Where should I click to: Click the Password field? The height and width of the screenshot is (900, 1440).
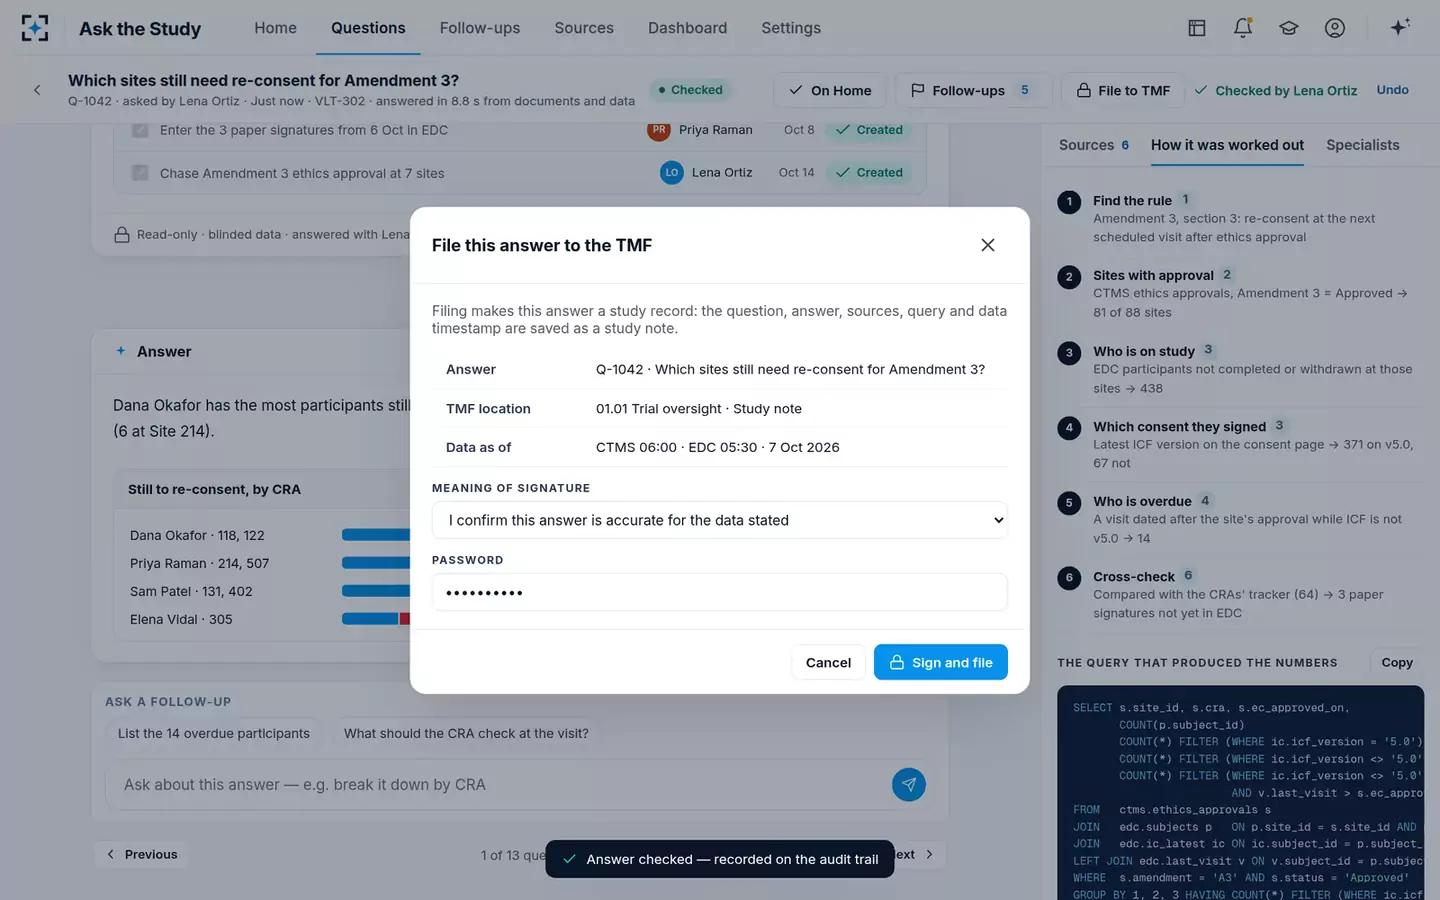click(720, 592)
